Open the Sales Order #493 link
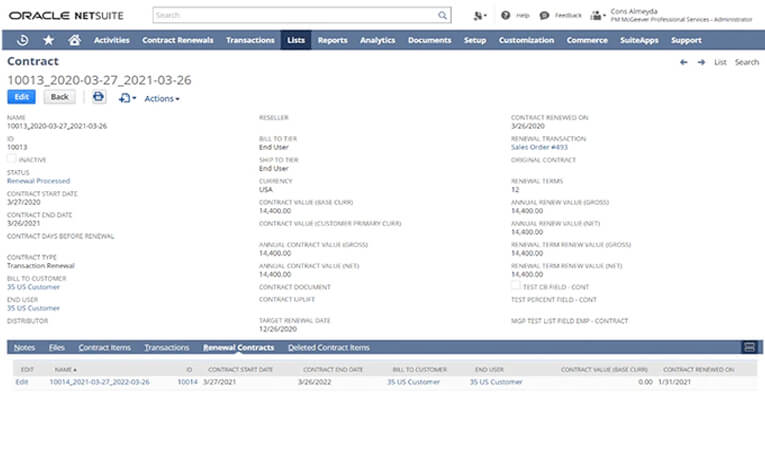The height and width of the screenshot is (450, 765). [x=539, y=148]
